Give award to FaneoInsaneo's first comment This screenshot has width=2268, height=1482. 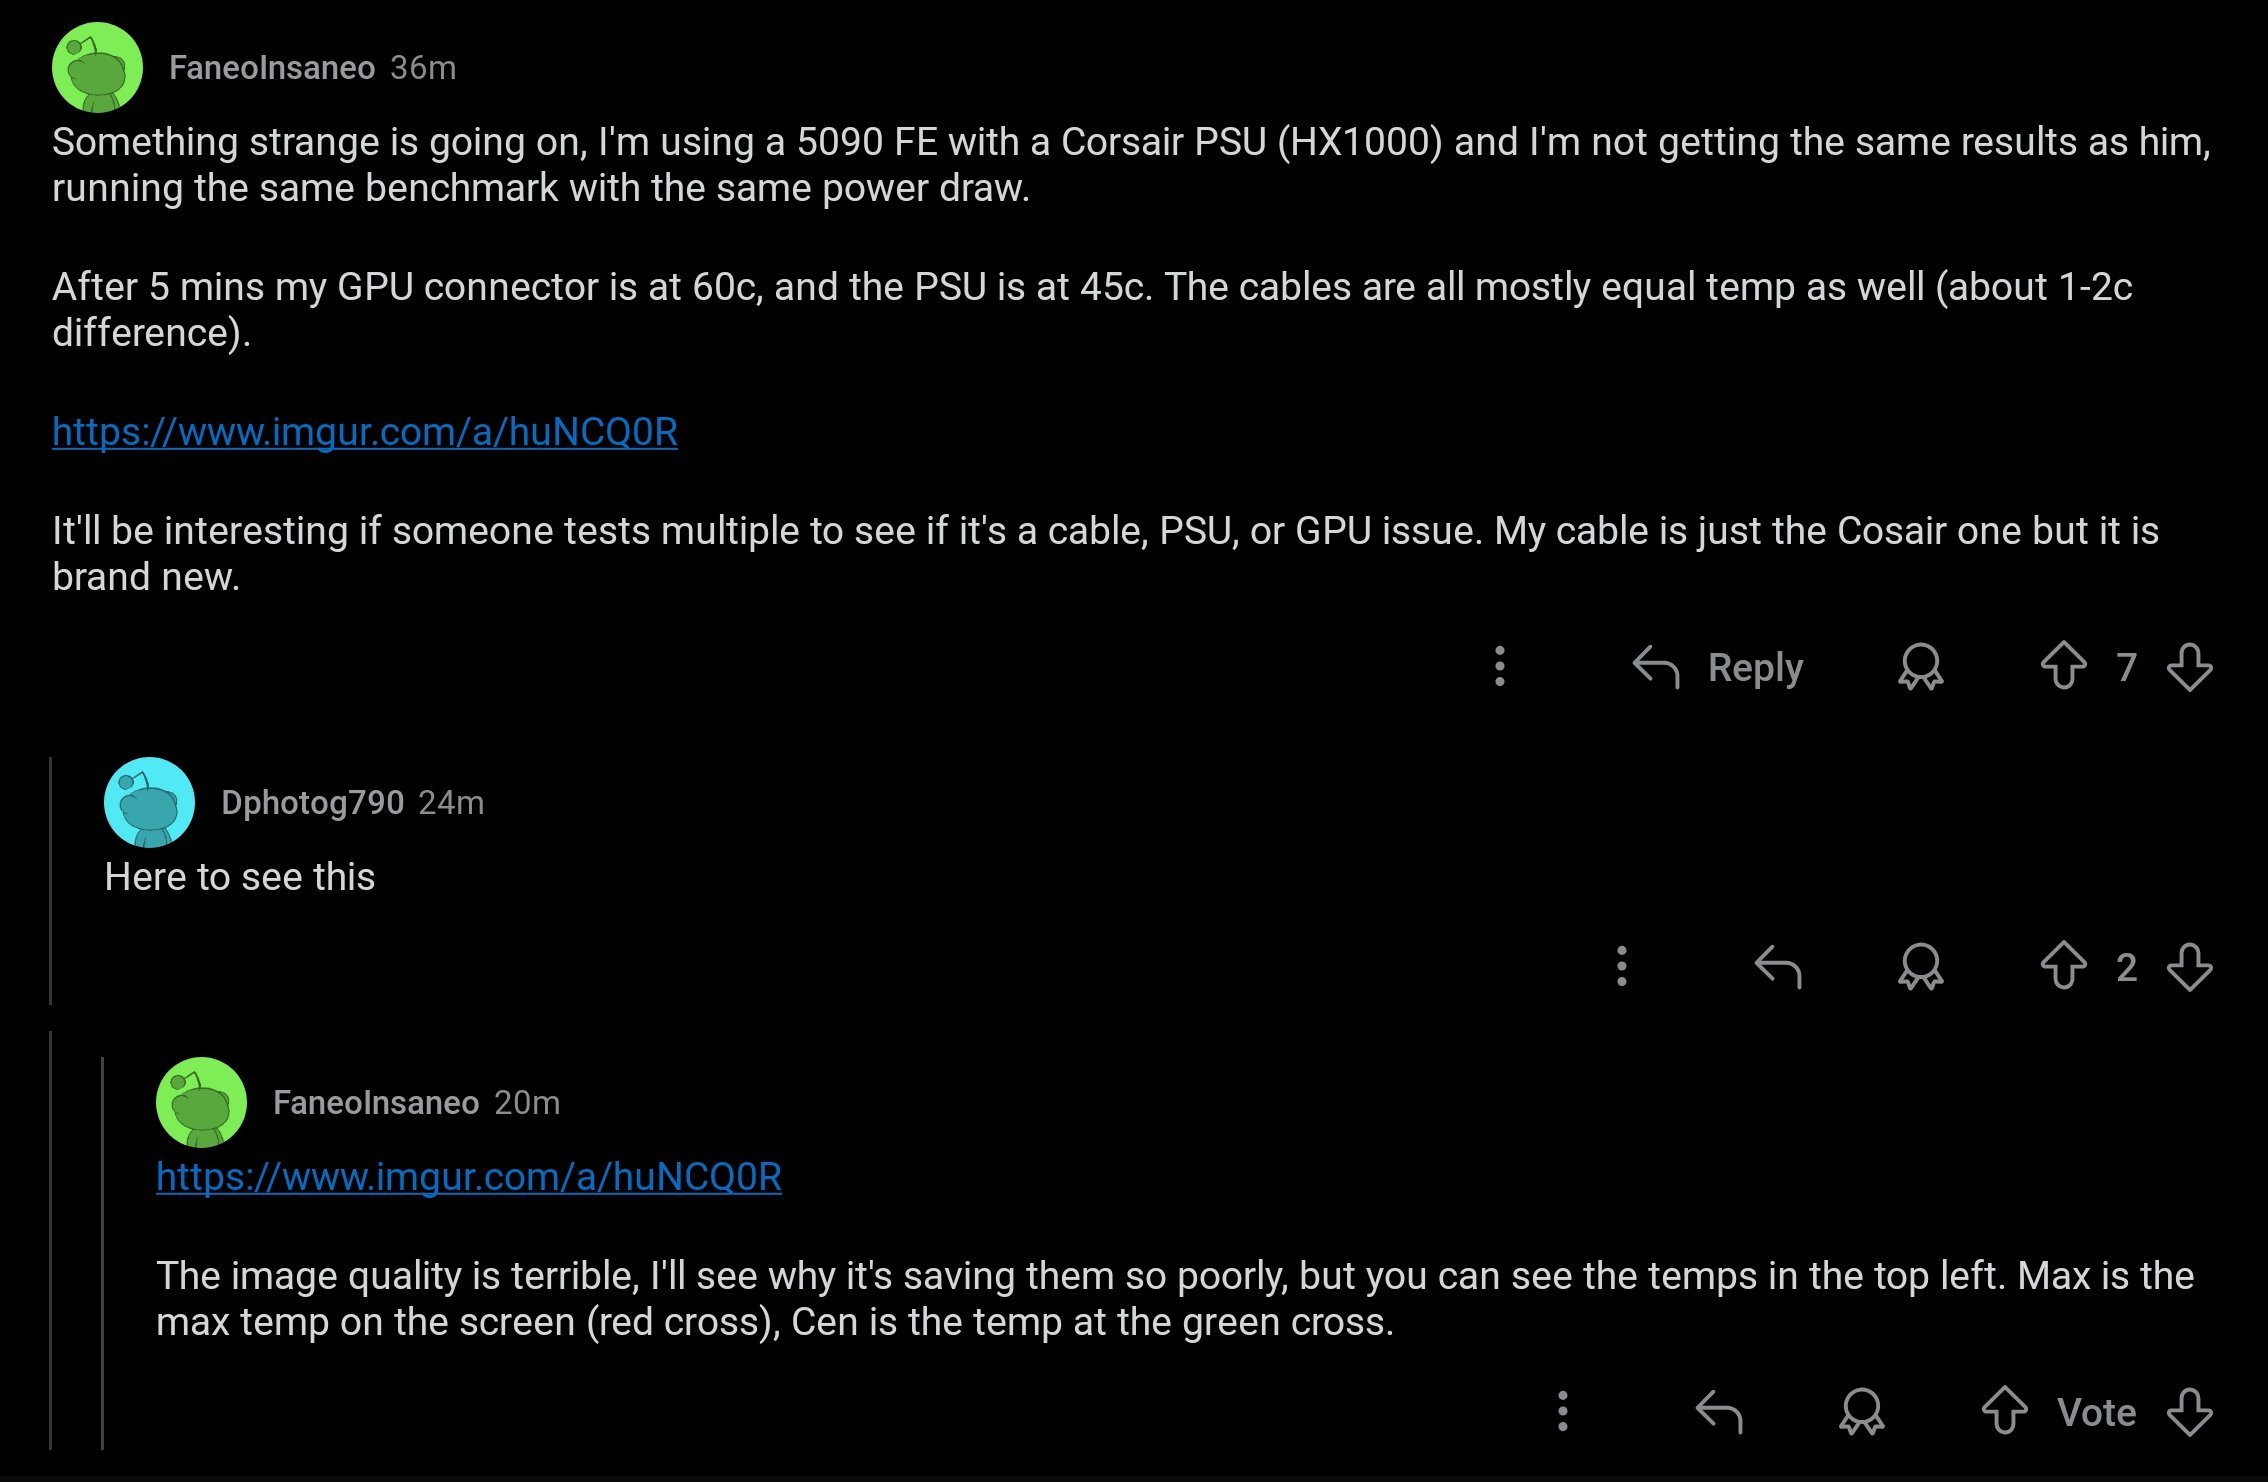pos(1920,667)
